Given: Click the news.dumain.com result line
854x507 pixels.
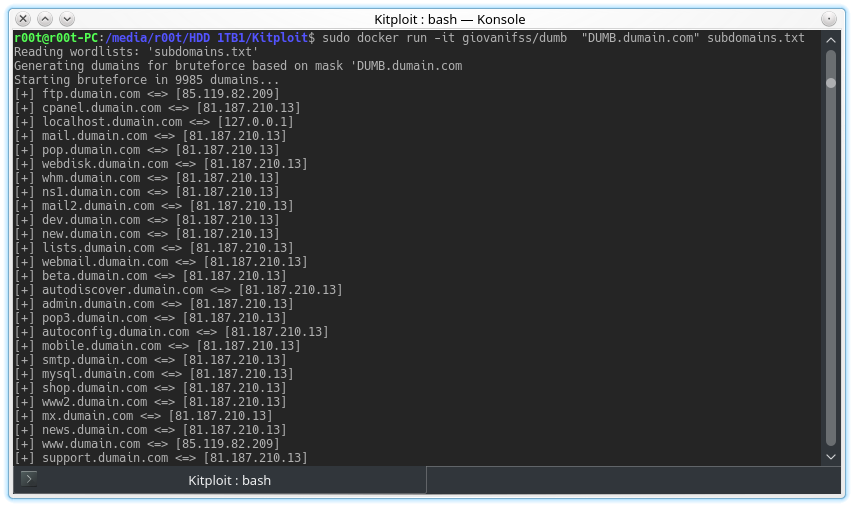Looking at the screenshot, I should point(150,430).
